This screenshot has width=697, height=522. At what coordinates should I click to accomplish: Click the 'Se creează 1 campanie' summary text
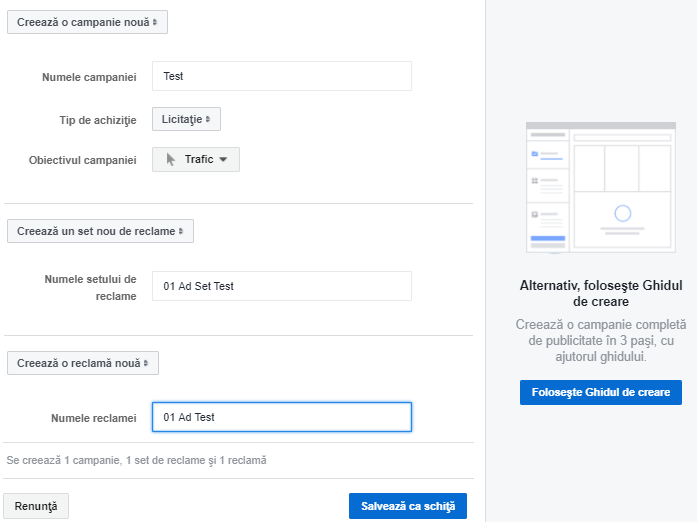[136, 461]
